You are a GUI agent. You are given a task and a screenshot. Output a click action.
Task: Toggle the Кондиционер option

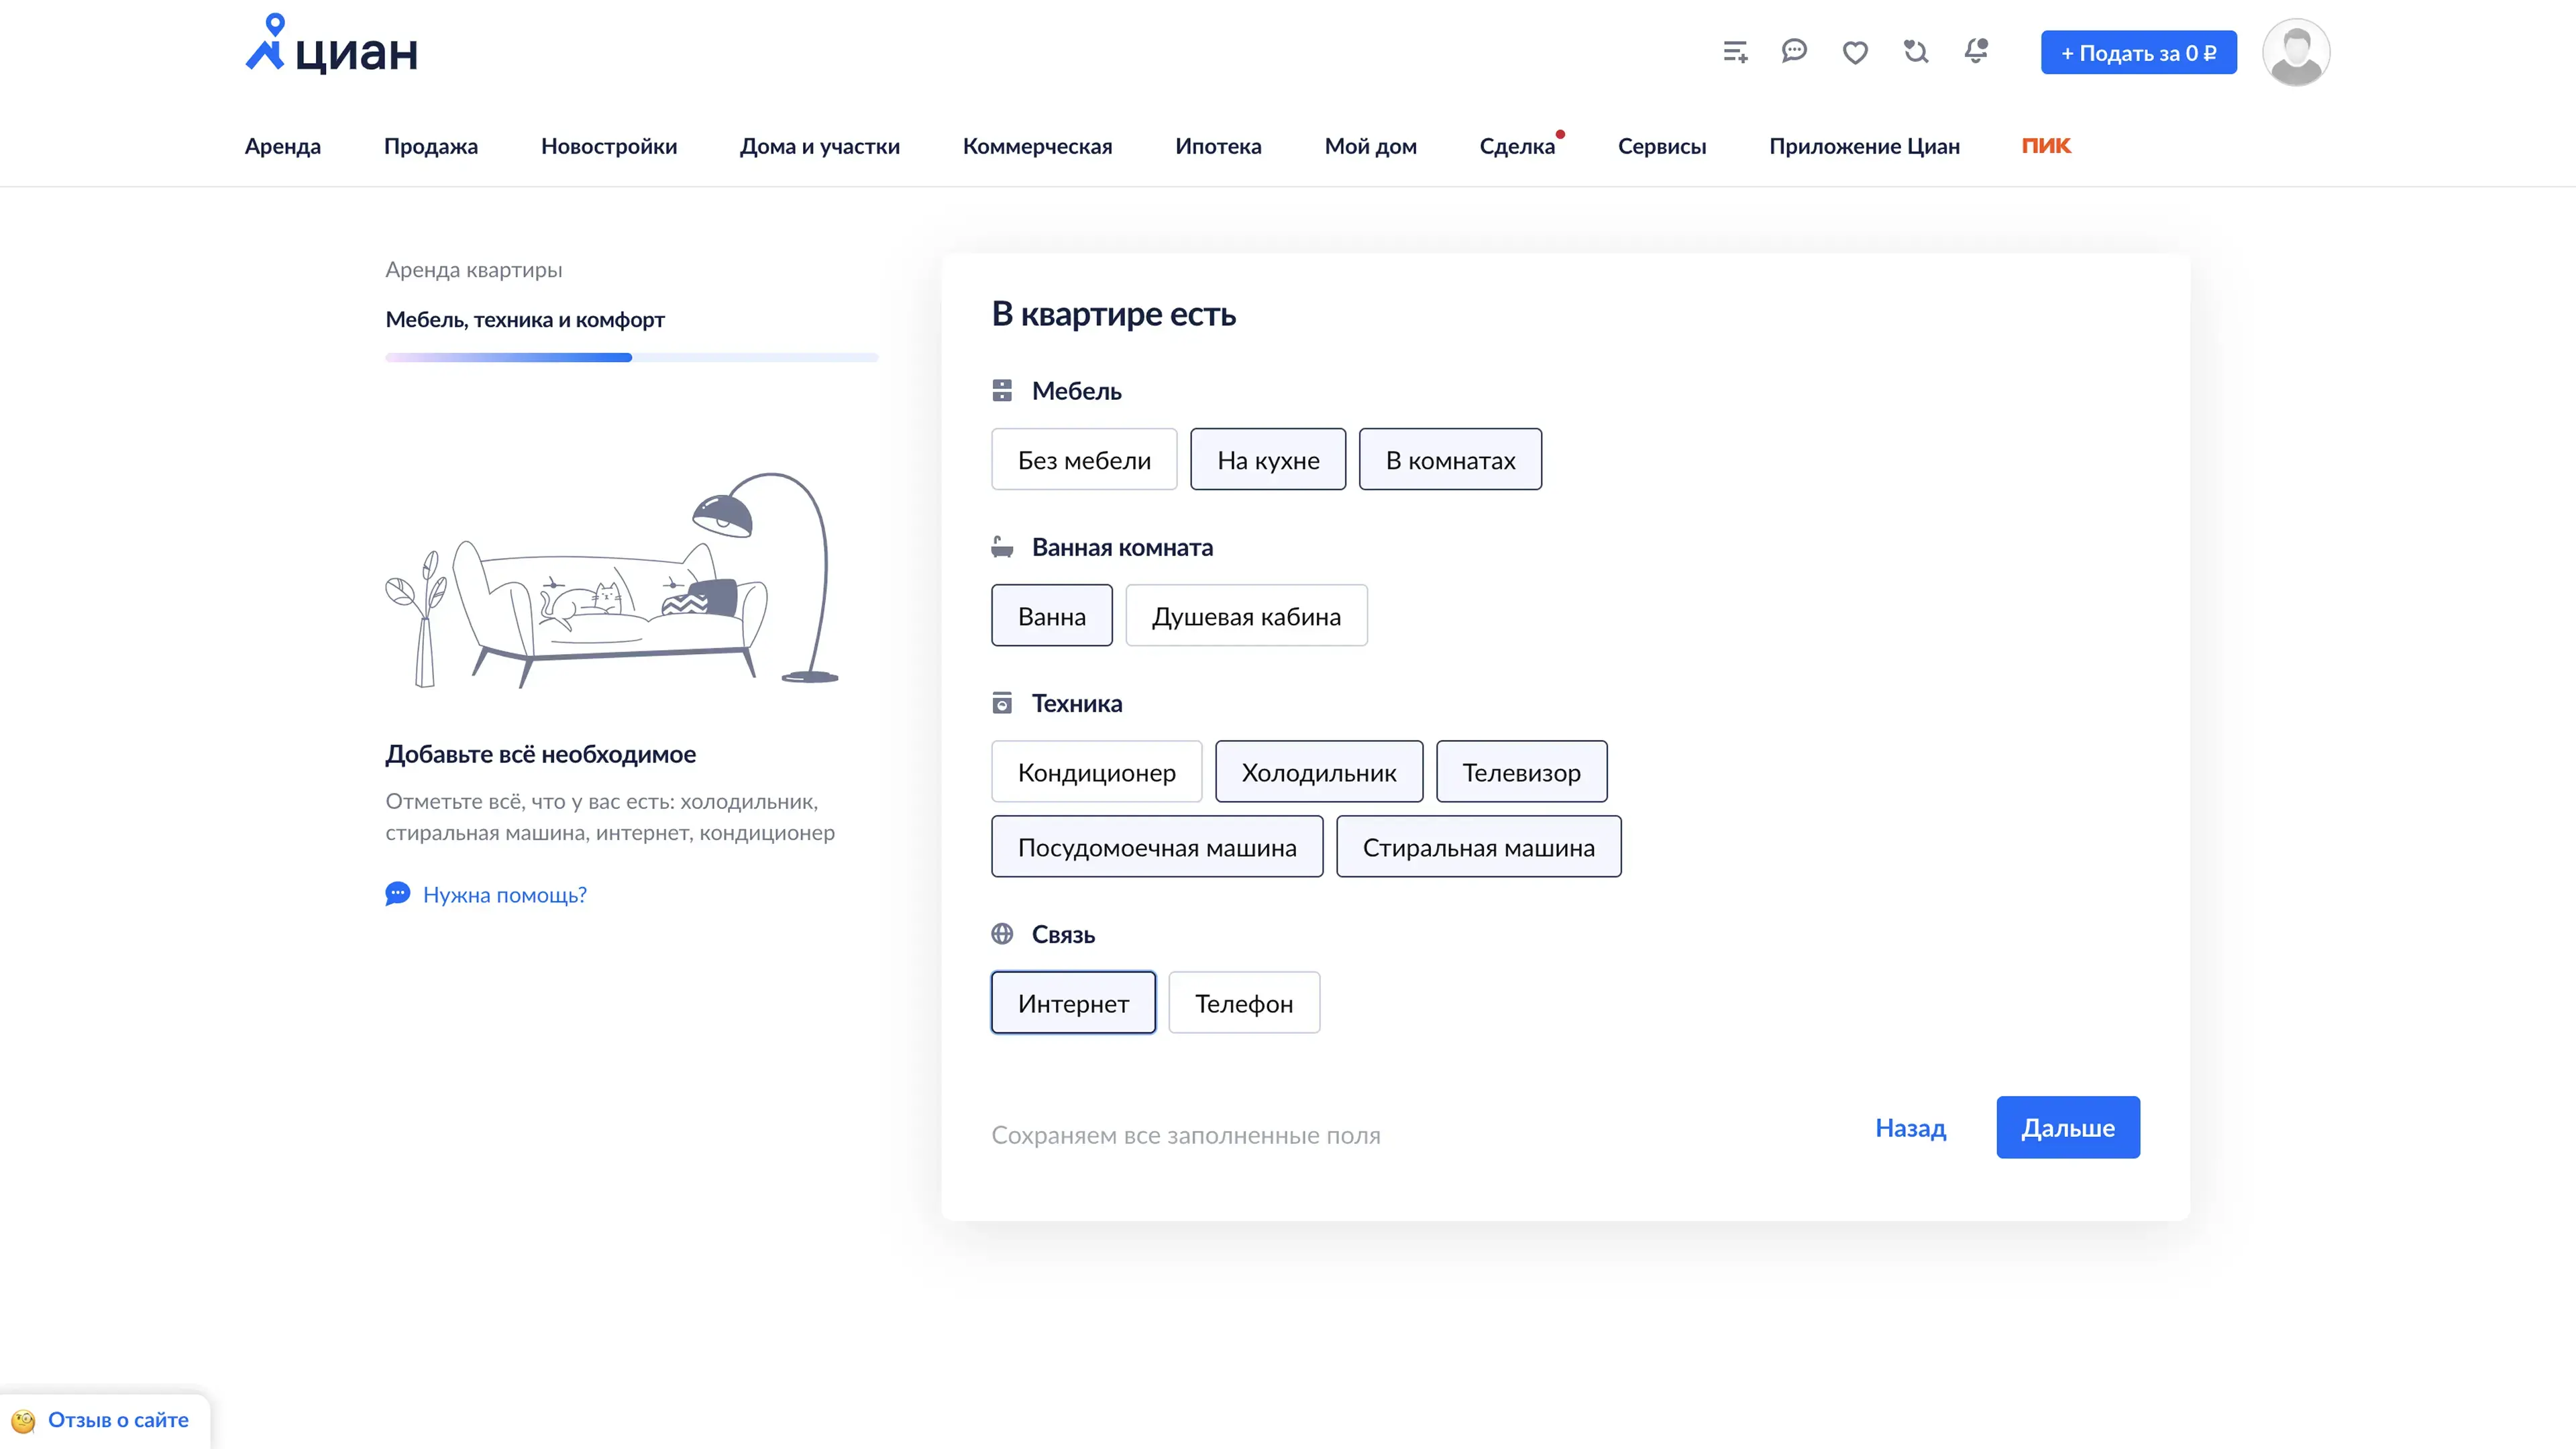tap(1096, 772)
